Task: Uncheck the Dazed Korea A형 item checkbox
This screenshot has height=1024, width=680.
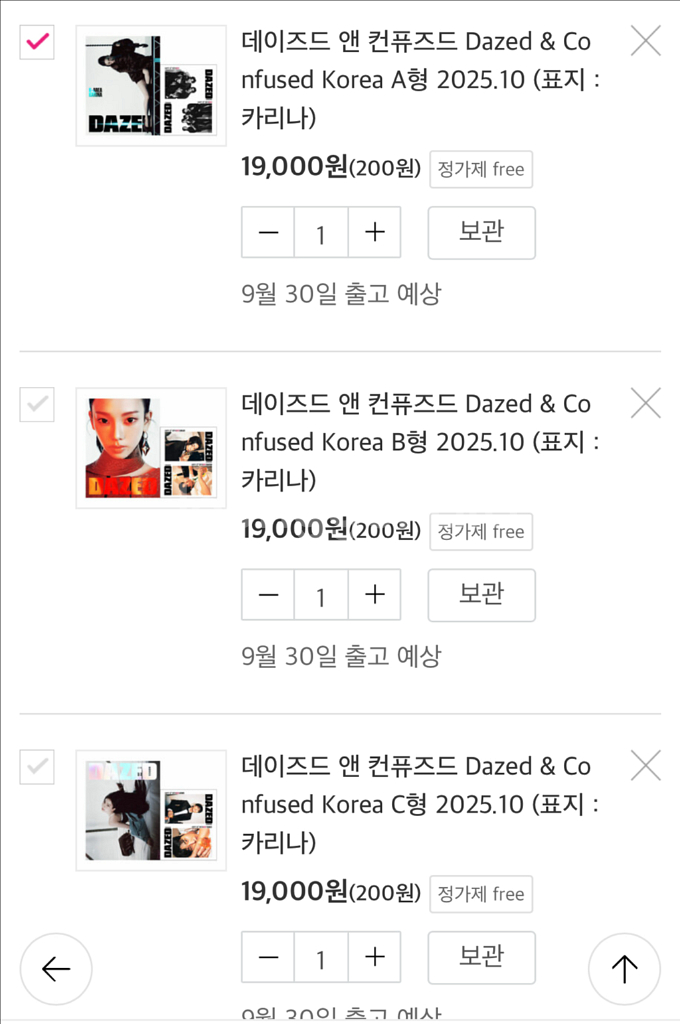Action: click(x=37, y=42)
